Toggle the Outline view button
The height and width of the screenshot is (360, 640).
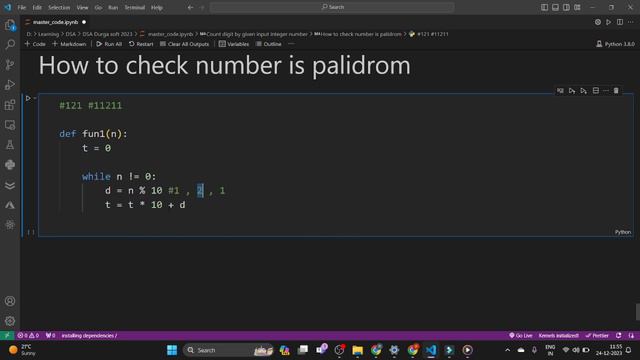[269, 44]
